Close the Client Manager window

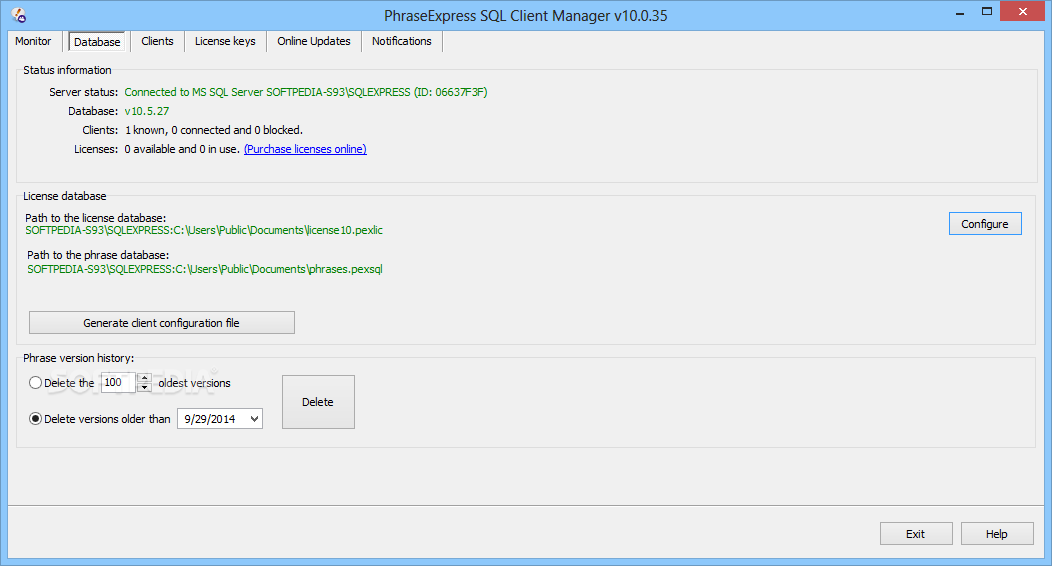pyautogui.click(x=1022, y=11)
